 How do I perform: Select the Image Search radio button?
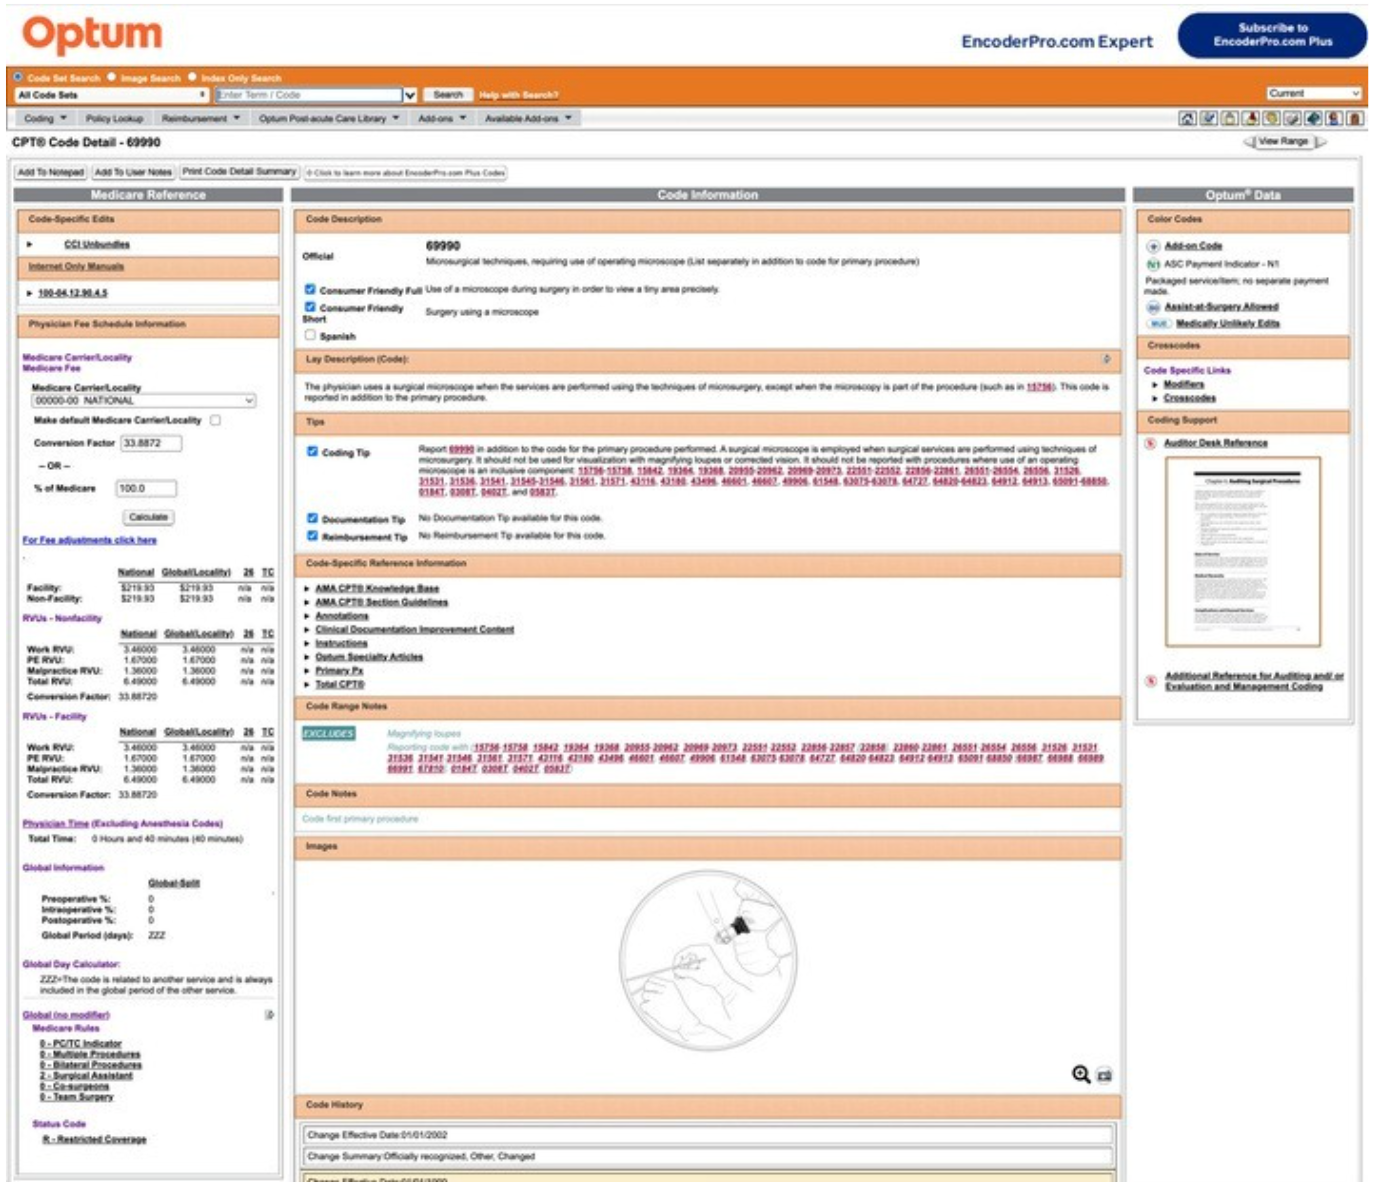tap(112, 77)
